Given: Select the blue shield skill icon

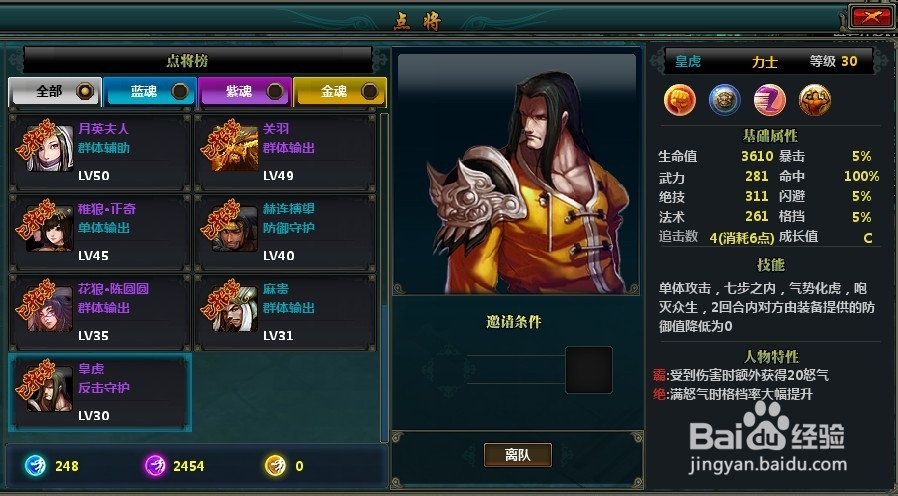Looking at the screenshot, I should click(724, 100).
